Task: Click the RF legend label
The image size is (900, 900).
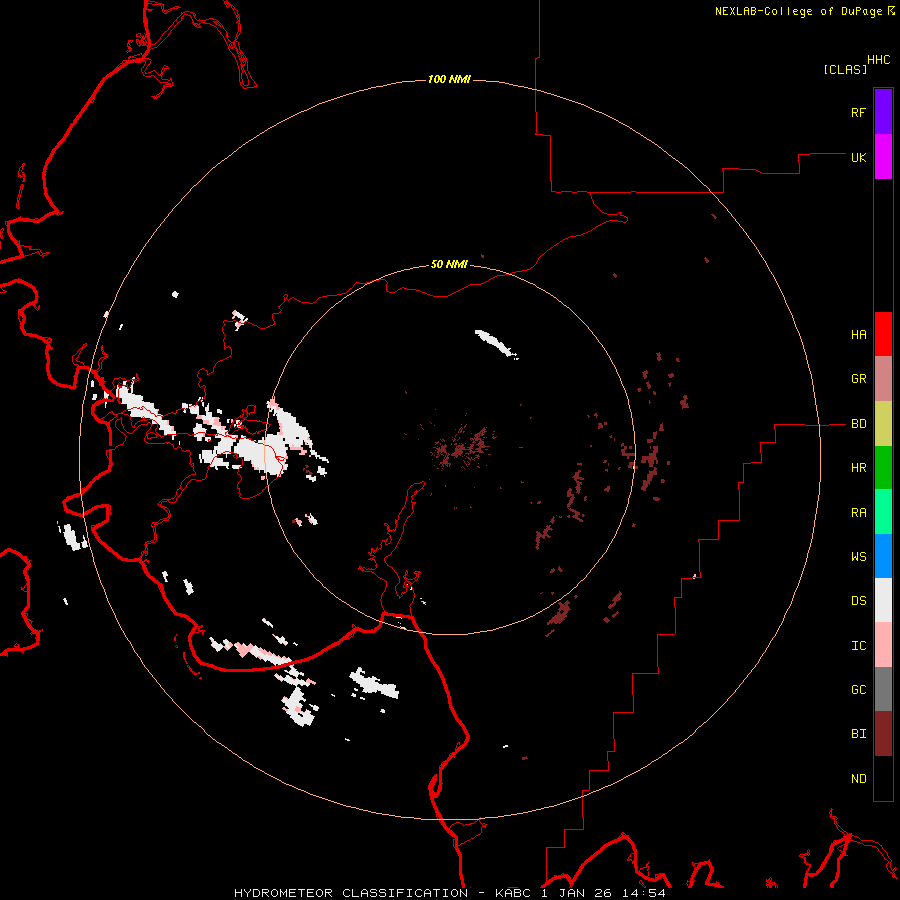Action: coord(859,112)
